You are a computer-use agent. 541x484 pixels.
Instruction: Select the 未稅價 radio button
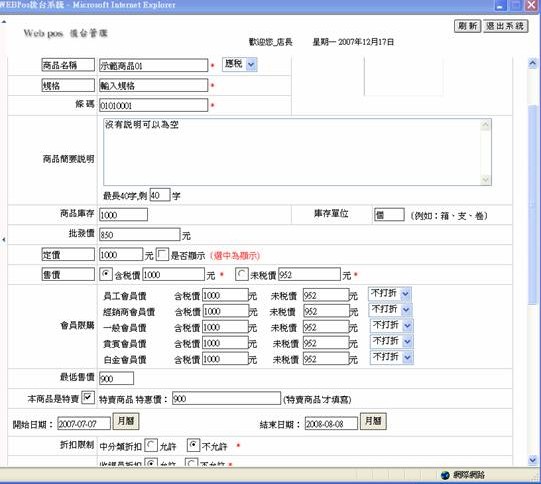click(241, 274)
